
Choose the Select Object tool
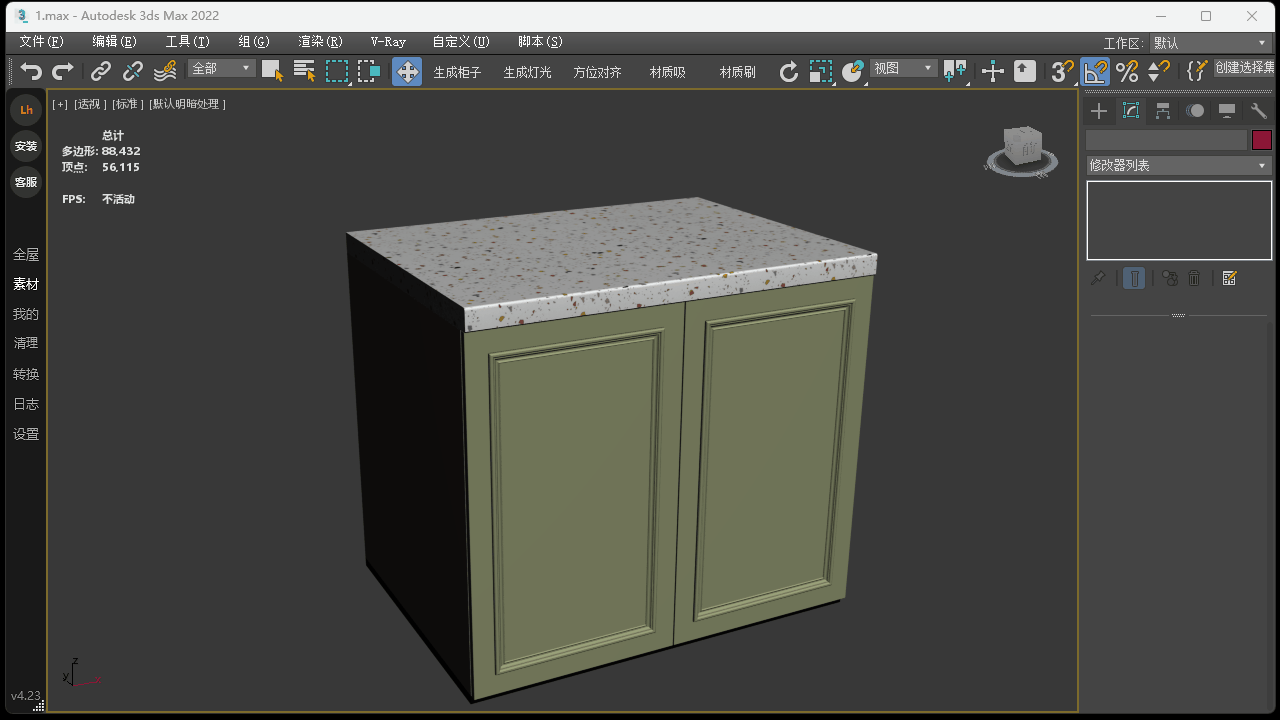pos(272,71)
